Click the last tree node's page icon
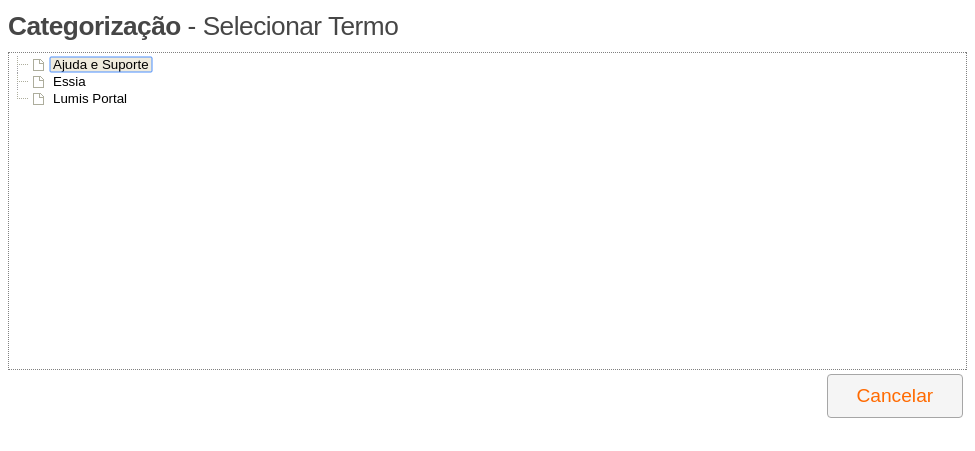The image size is (975, 451). coord(39,99)
